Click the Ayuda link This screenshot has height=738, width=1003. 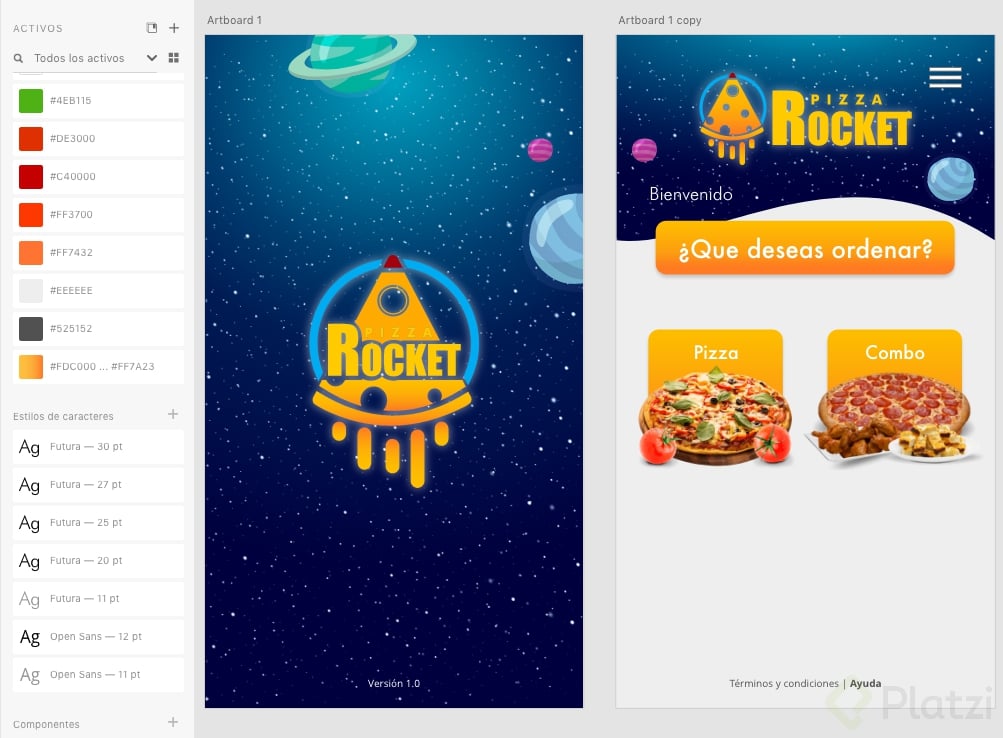pos(865,684)
